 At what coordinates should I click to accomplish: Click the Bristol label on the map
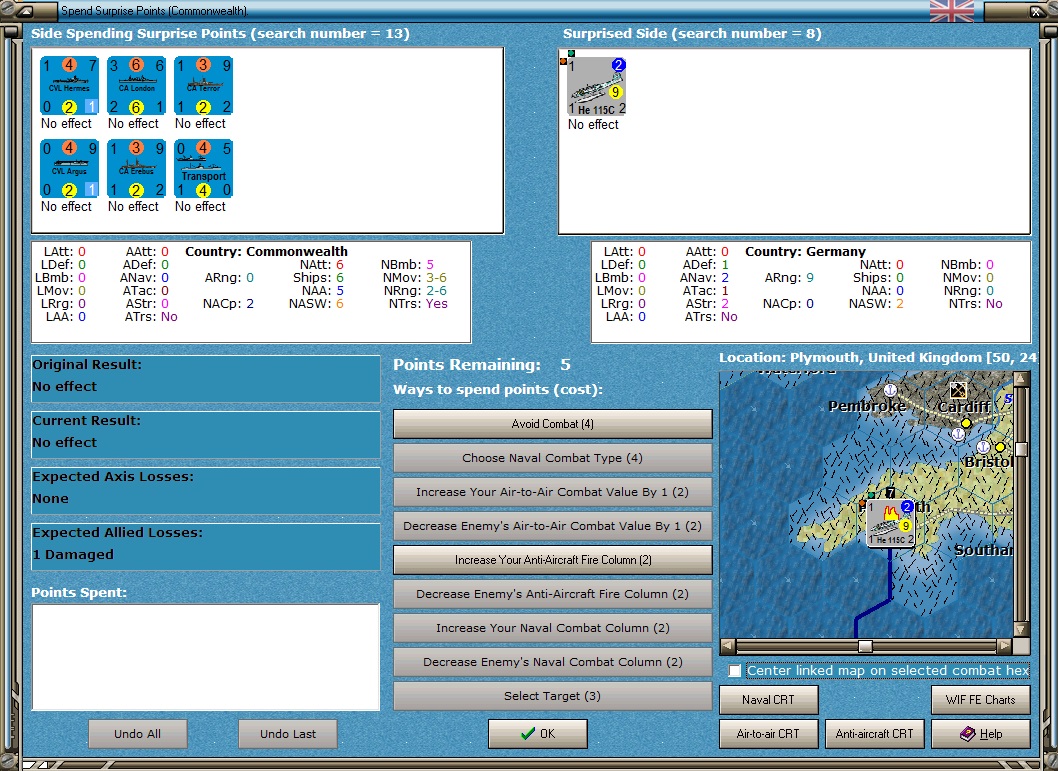(989, 462)
